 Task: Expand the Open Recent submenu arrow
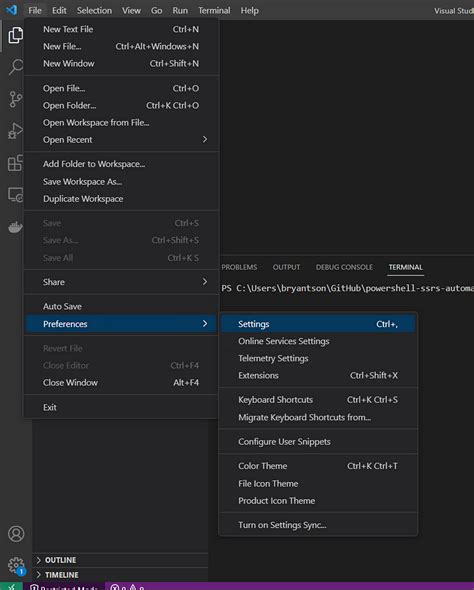(205, 140)
